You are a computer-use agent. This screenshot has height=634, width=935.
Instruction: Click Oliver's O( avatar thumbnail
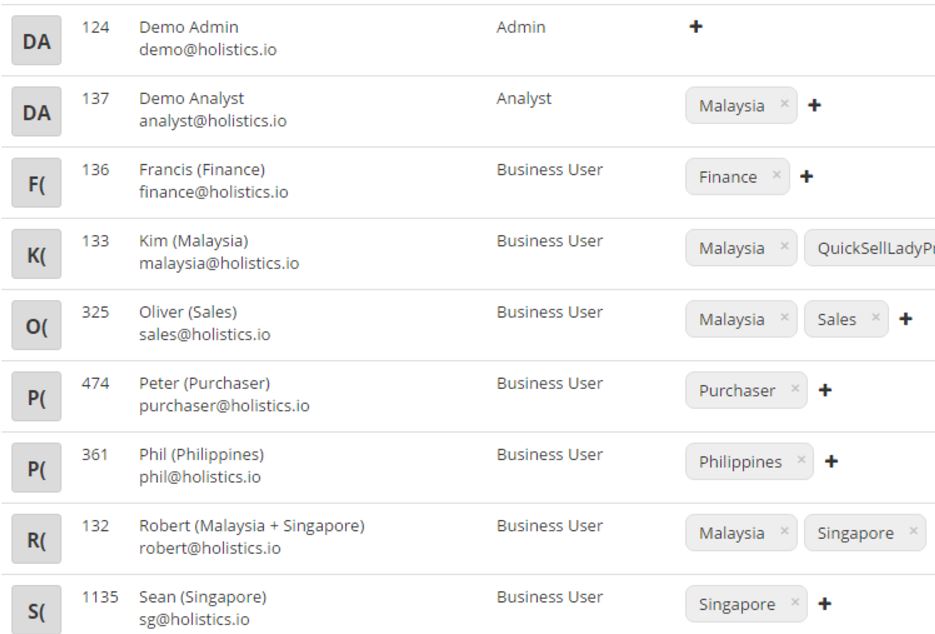[36, 326]
